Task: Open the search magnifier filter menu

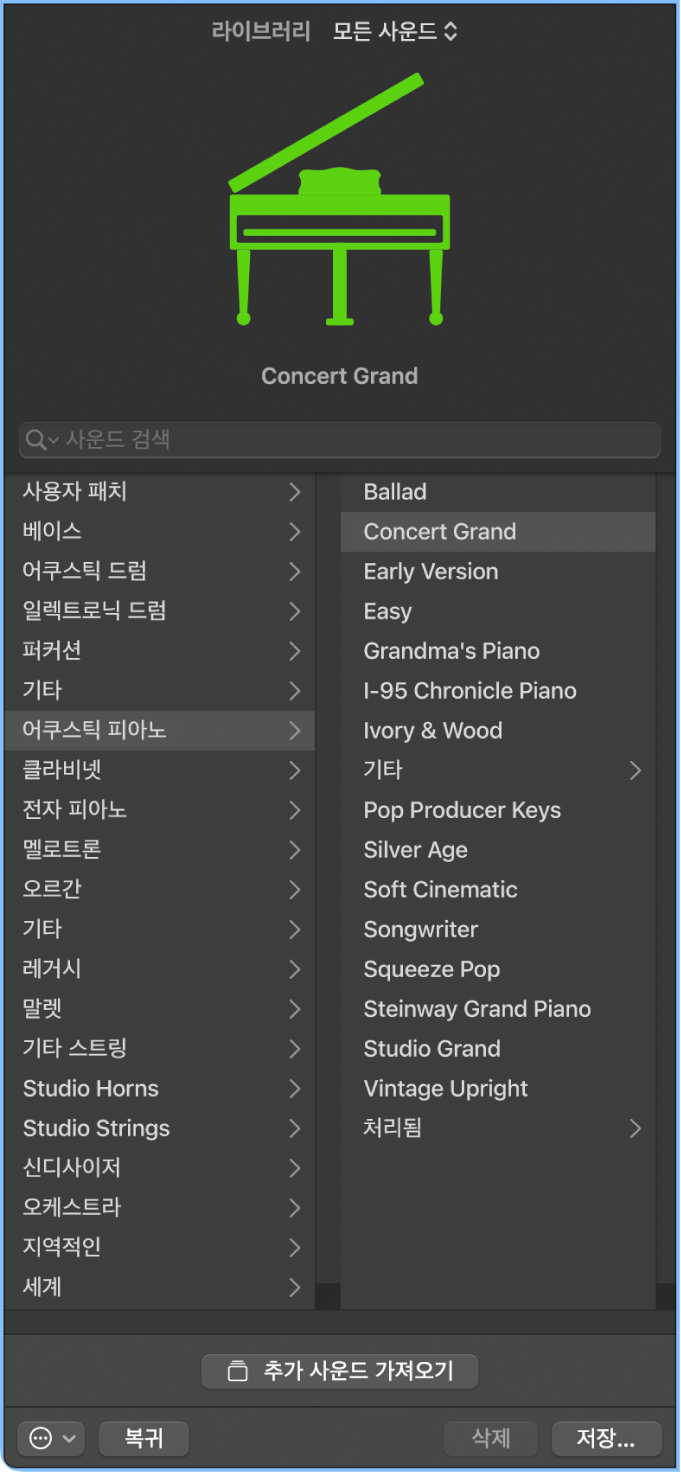Action: (42, 440)
